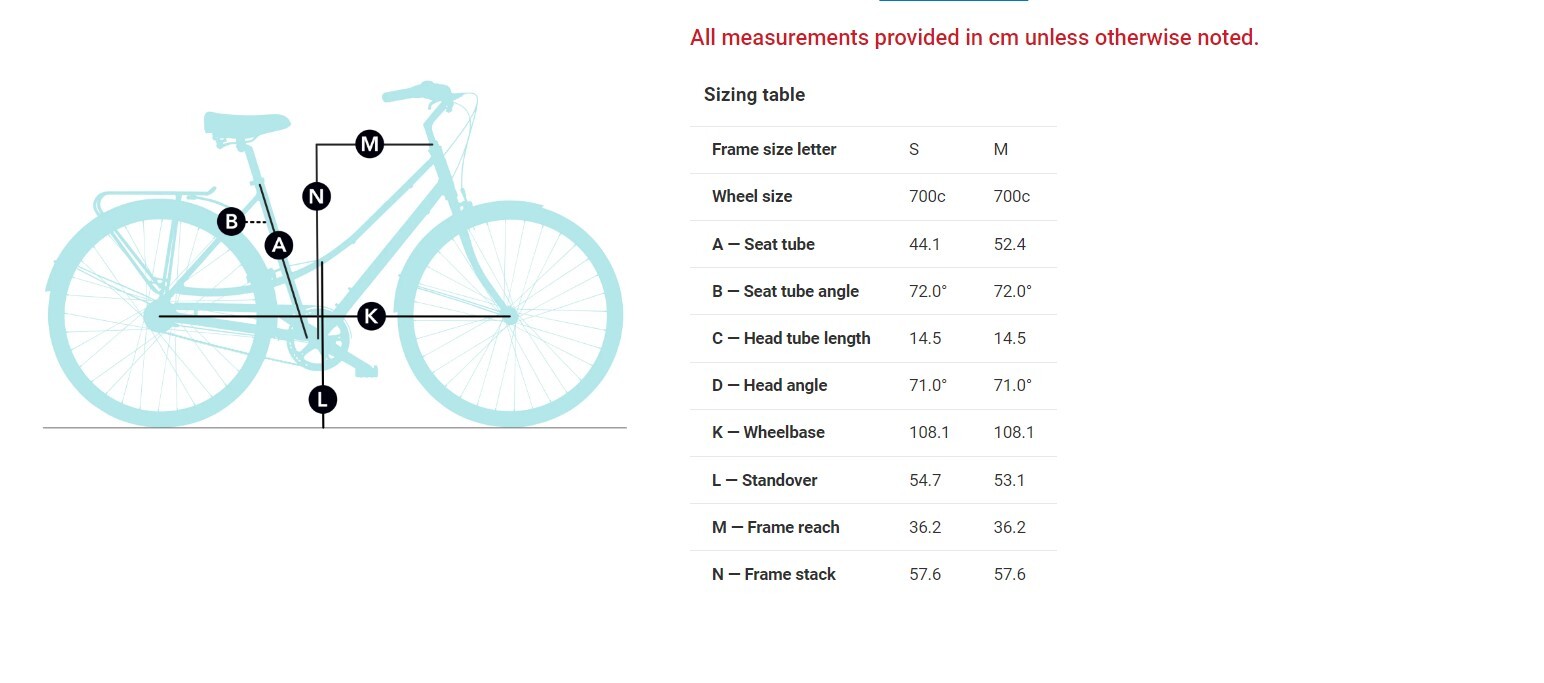Viewport: 1544px width, 683px height.
Task: Select the B seat tube angle marker
Action: 231,222
